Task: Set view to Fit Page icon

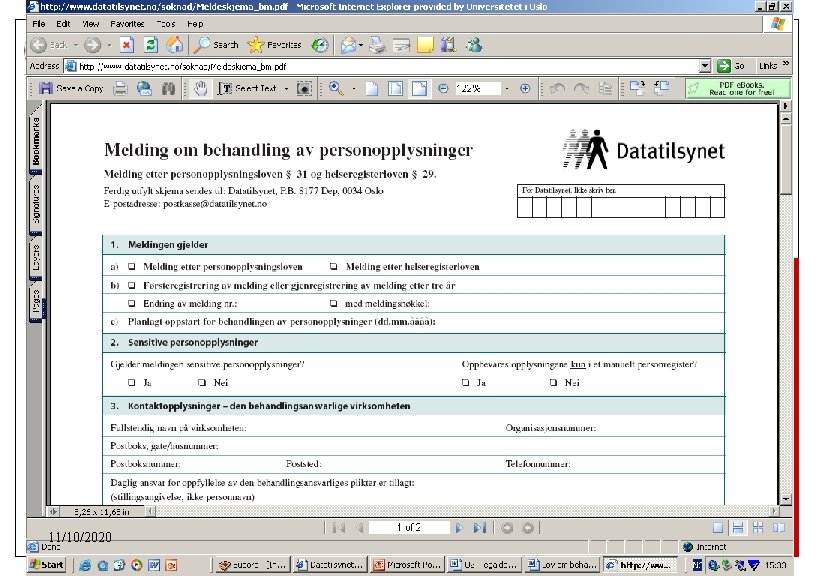Action: (395, 88)
